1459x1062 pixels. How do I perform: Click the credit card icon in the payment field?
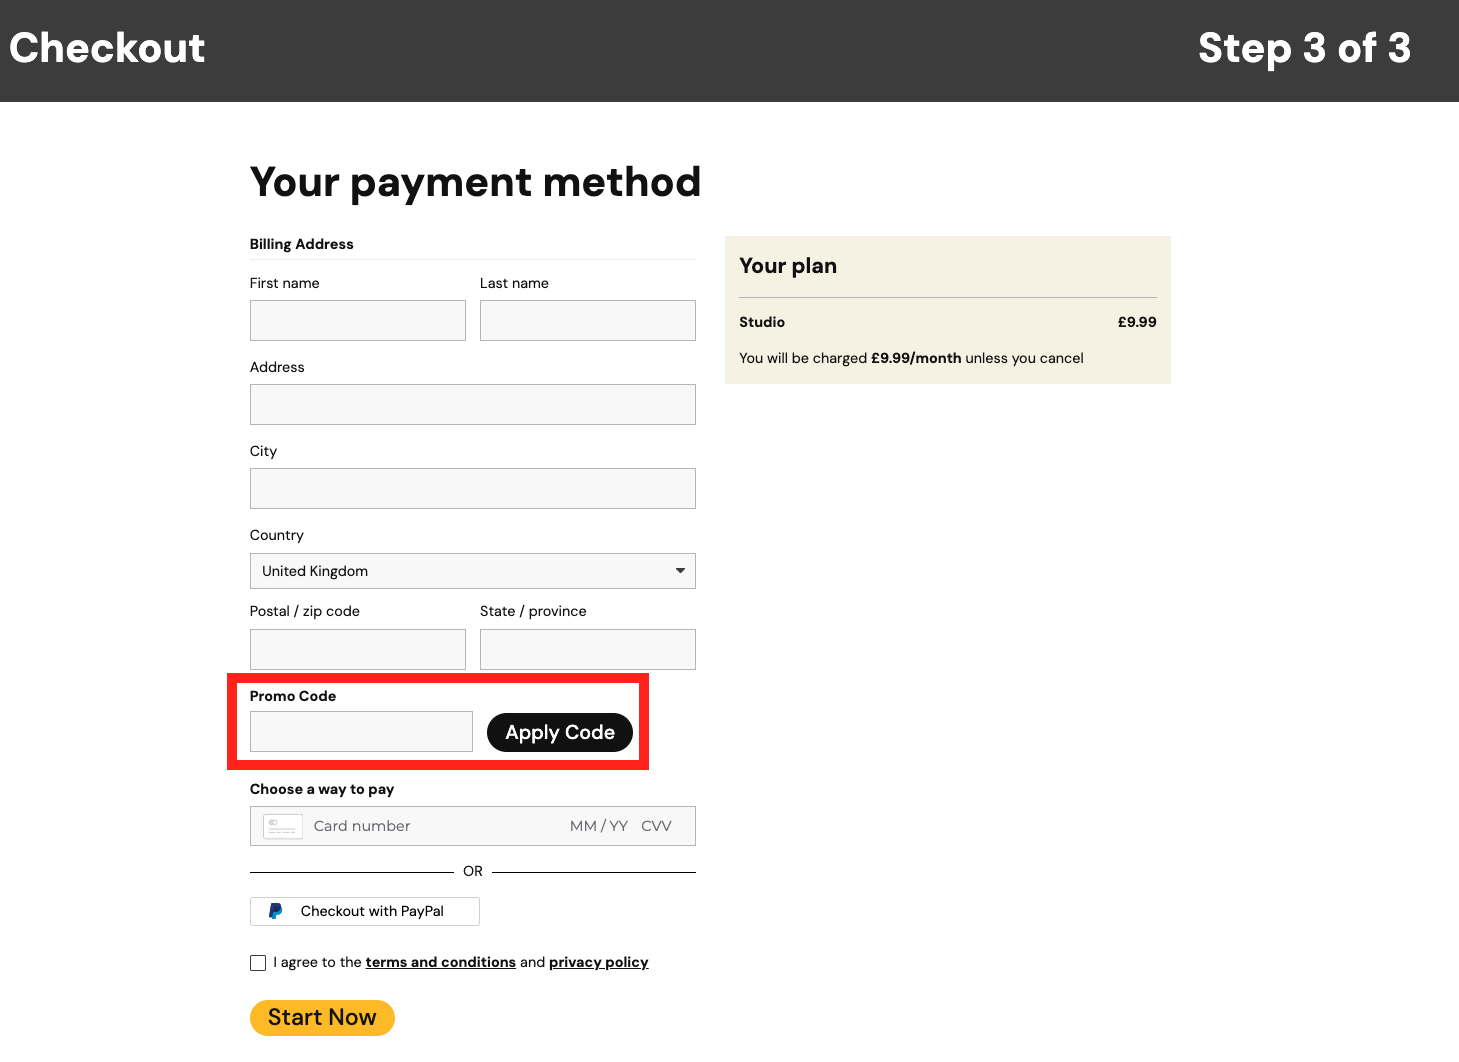(282, 826)
